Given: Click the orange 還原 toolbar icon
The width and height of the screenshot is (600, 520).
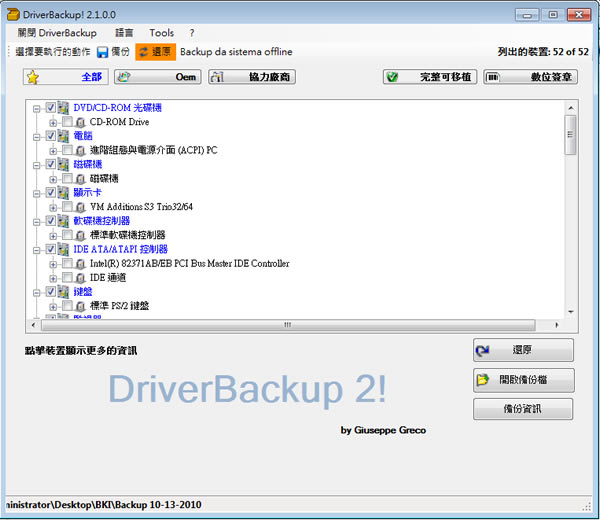Looking at the screenshot, I should 144,52.
